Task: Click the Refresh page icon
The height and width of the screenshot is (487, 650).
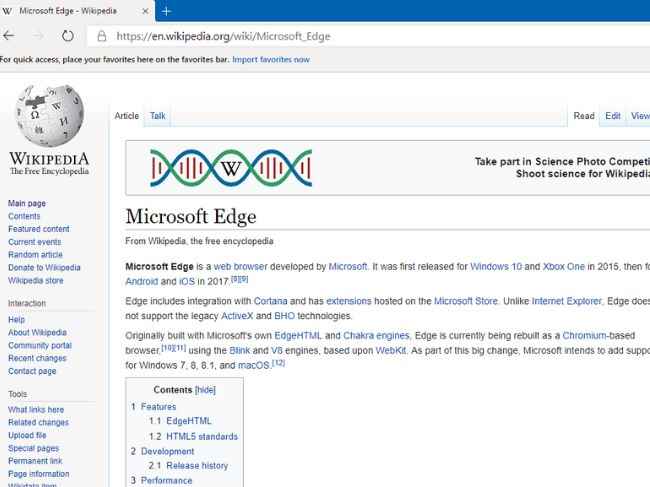Action: [x=68, y=36]
